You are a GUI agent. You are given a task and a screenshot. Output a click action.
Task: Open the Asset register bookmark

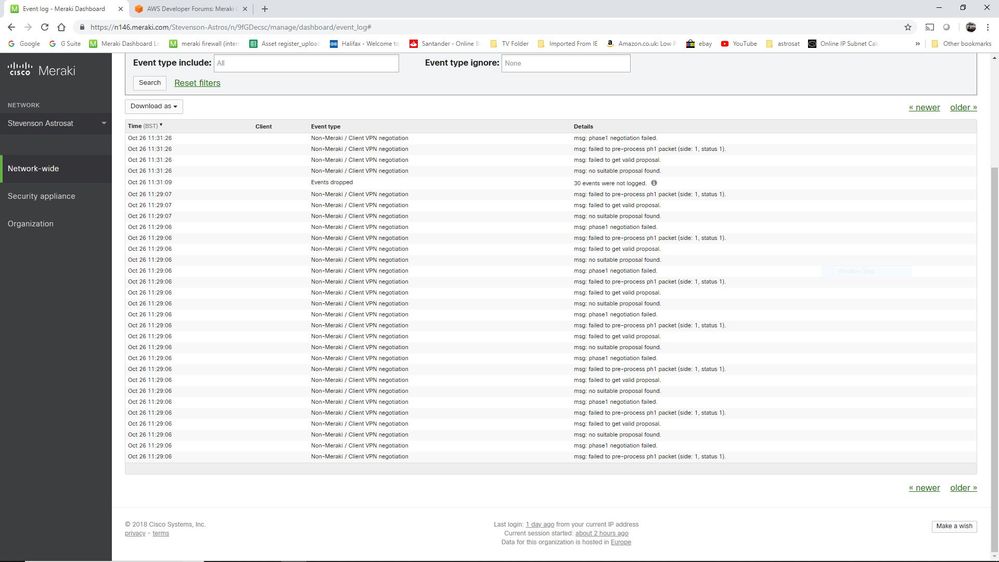(284, 44)
